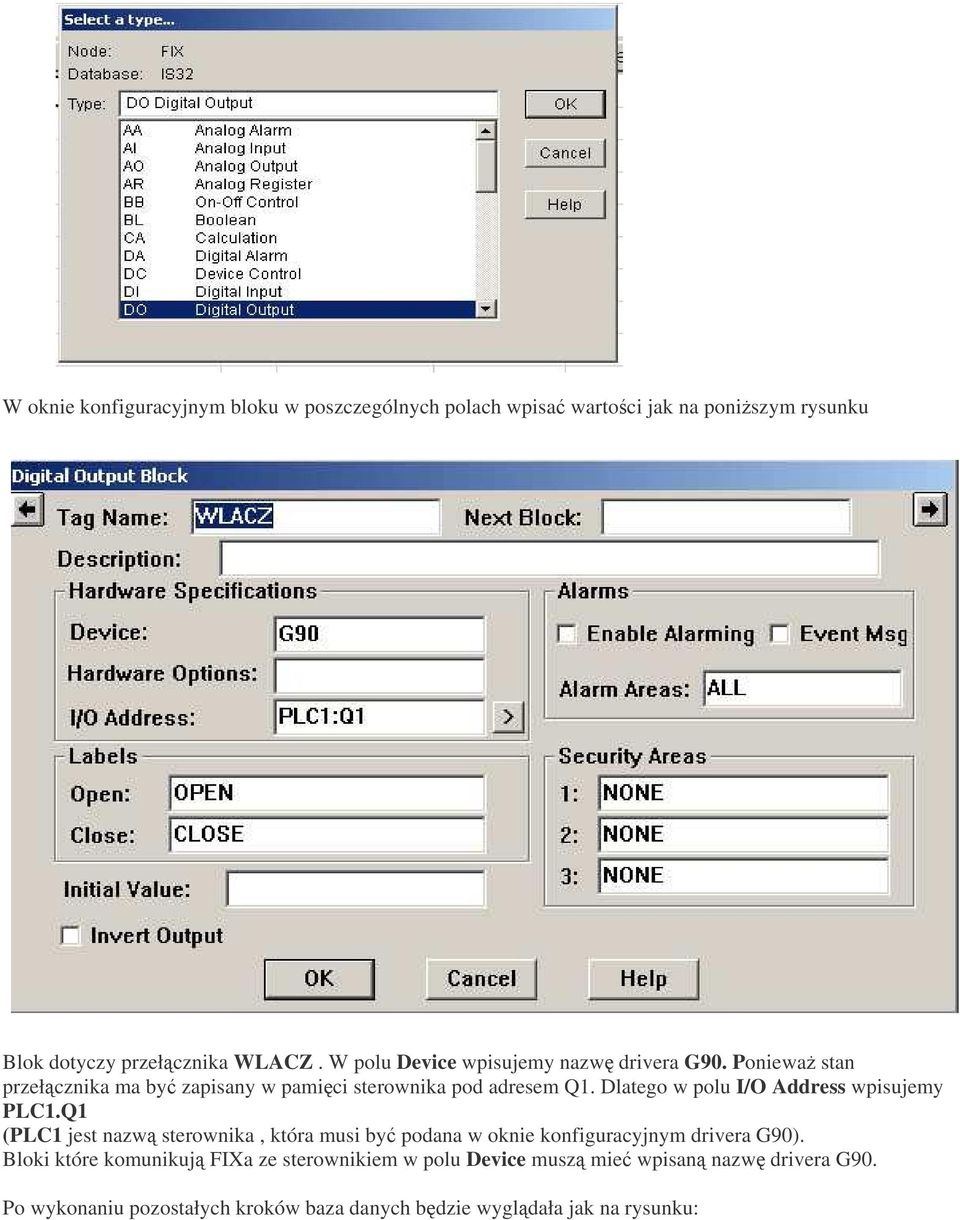Image resolution: width=960 pixels, height=1220 pixels.
Task: Click the Tag Name field WLACZ
Action: pos(315,517)
